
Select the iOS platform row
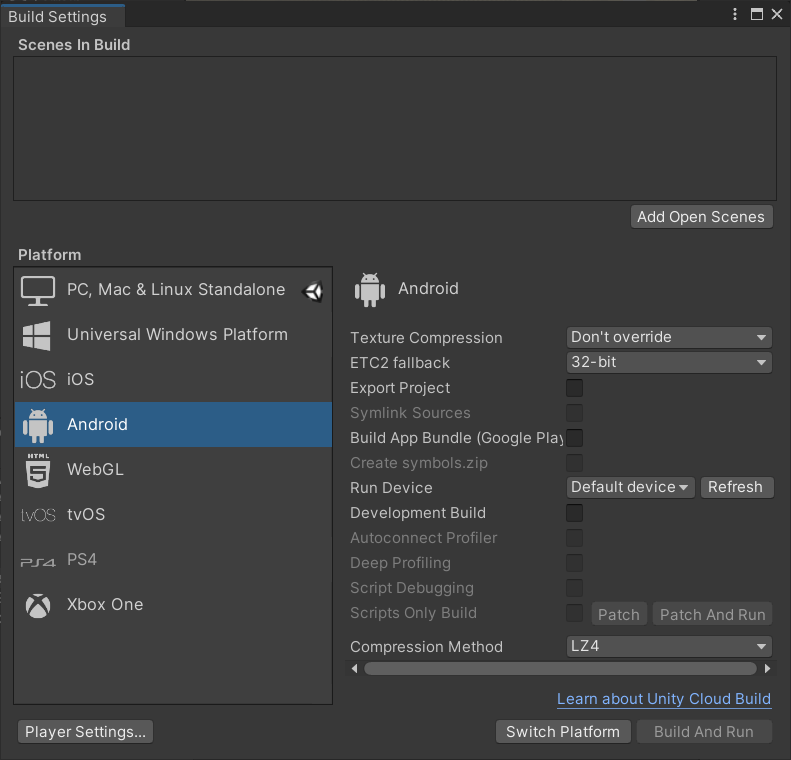tap(173, 380)
